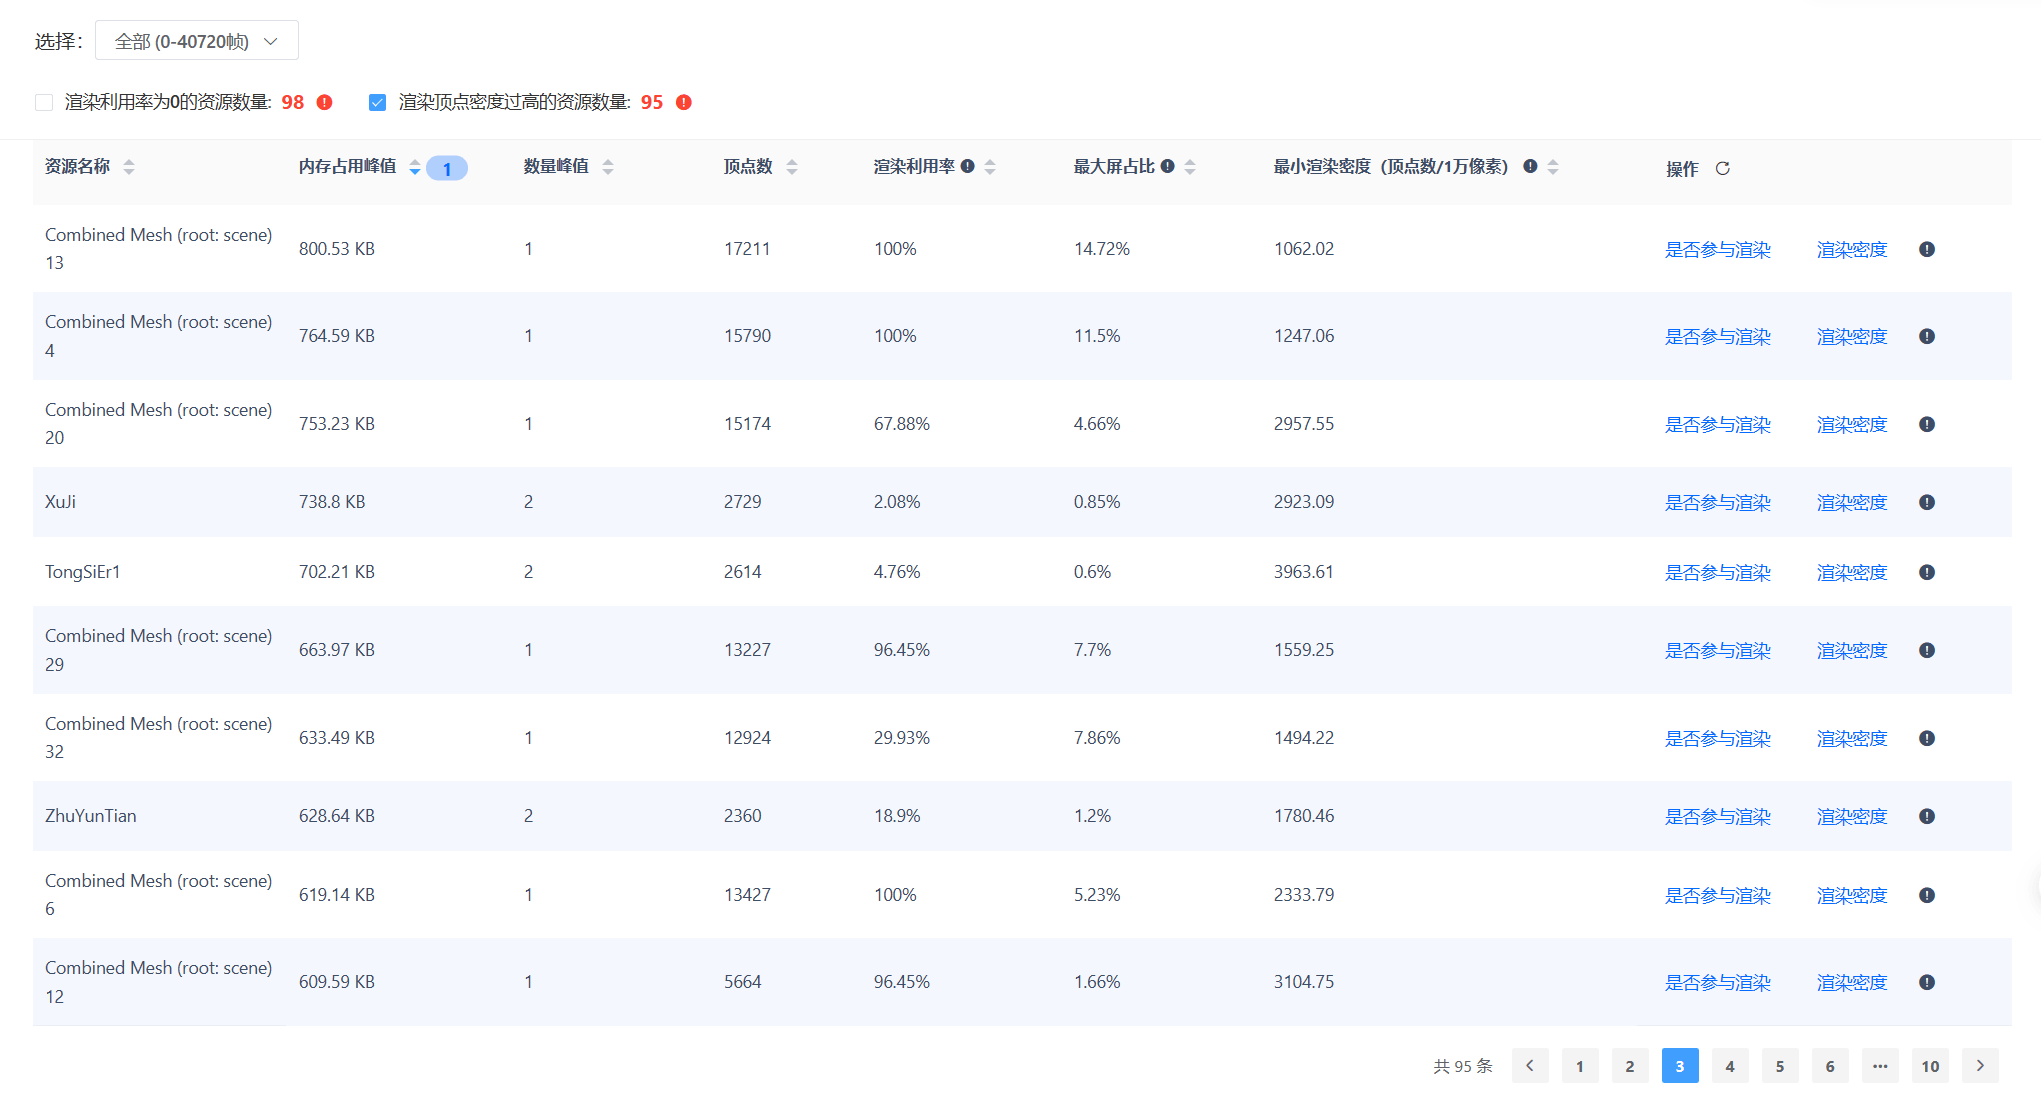Screen dimensions: 2041x1097
Task: Click red warning icon after count 95
Action: click(x=684, y=102)
